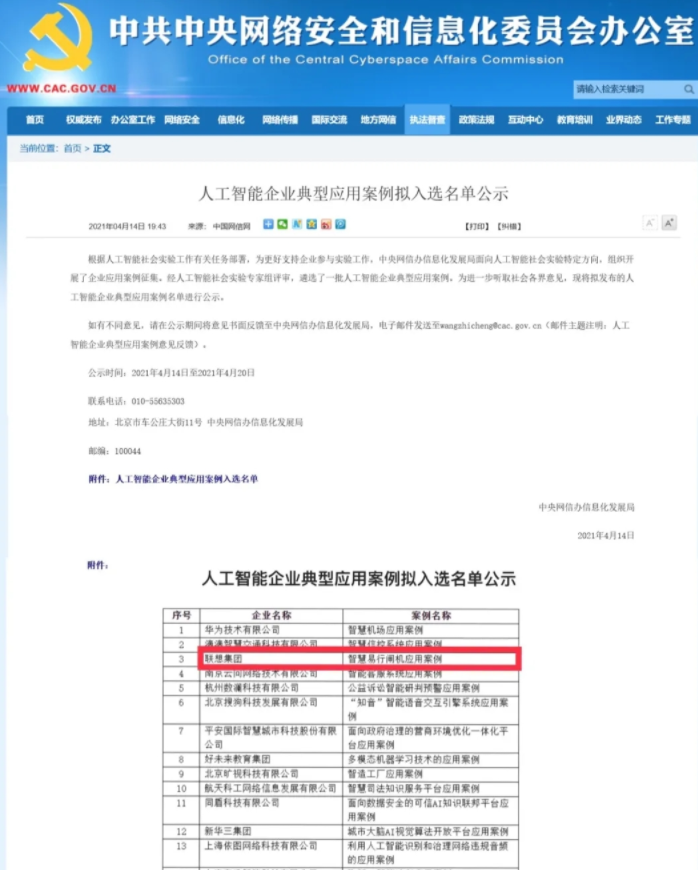Click the address line 北京市车公庄大街11号
This screenshot has height=870, width=698.
[x=159, y=422]
